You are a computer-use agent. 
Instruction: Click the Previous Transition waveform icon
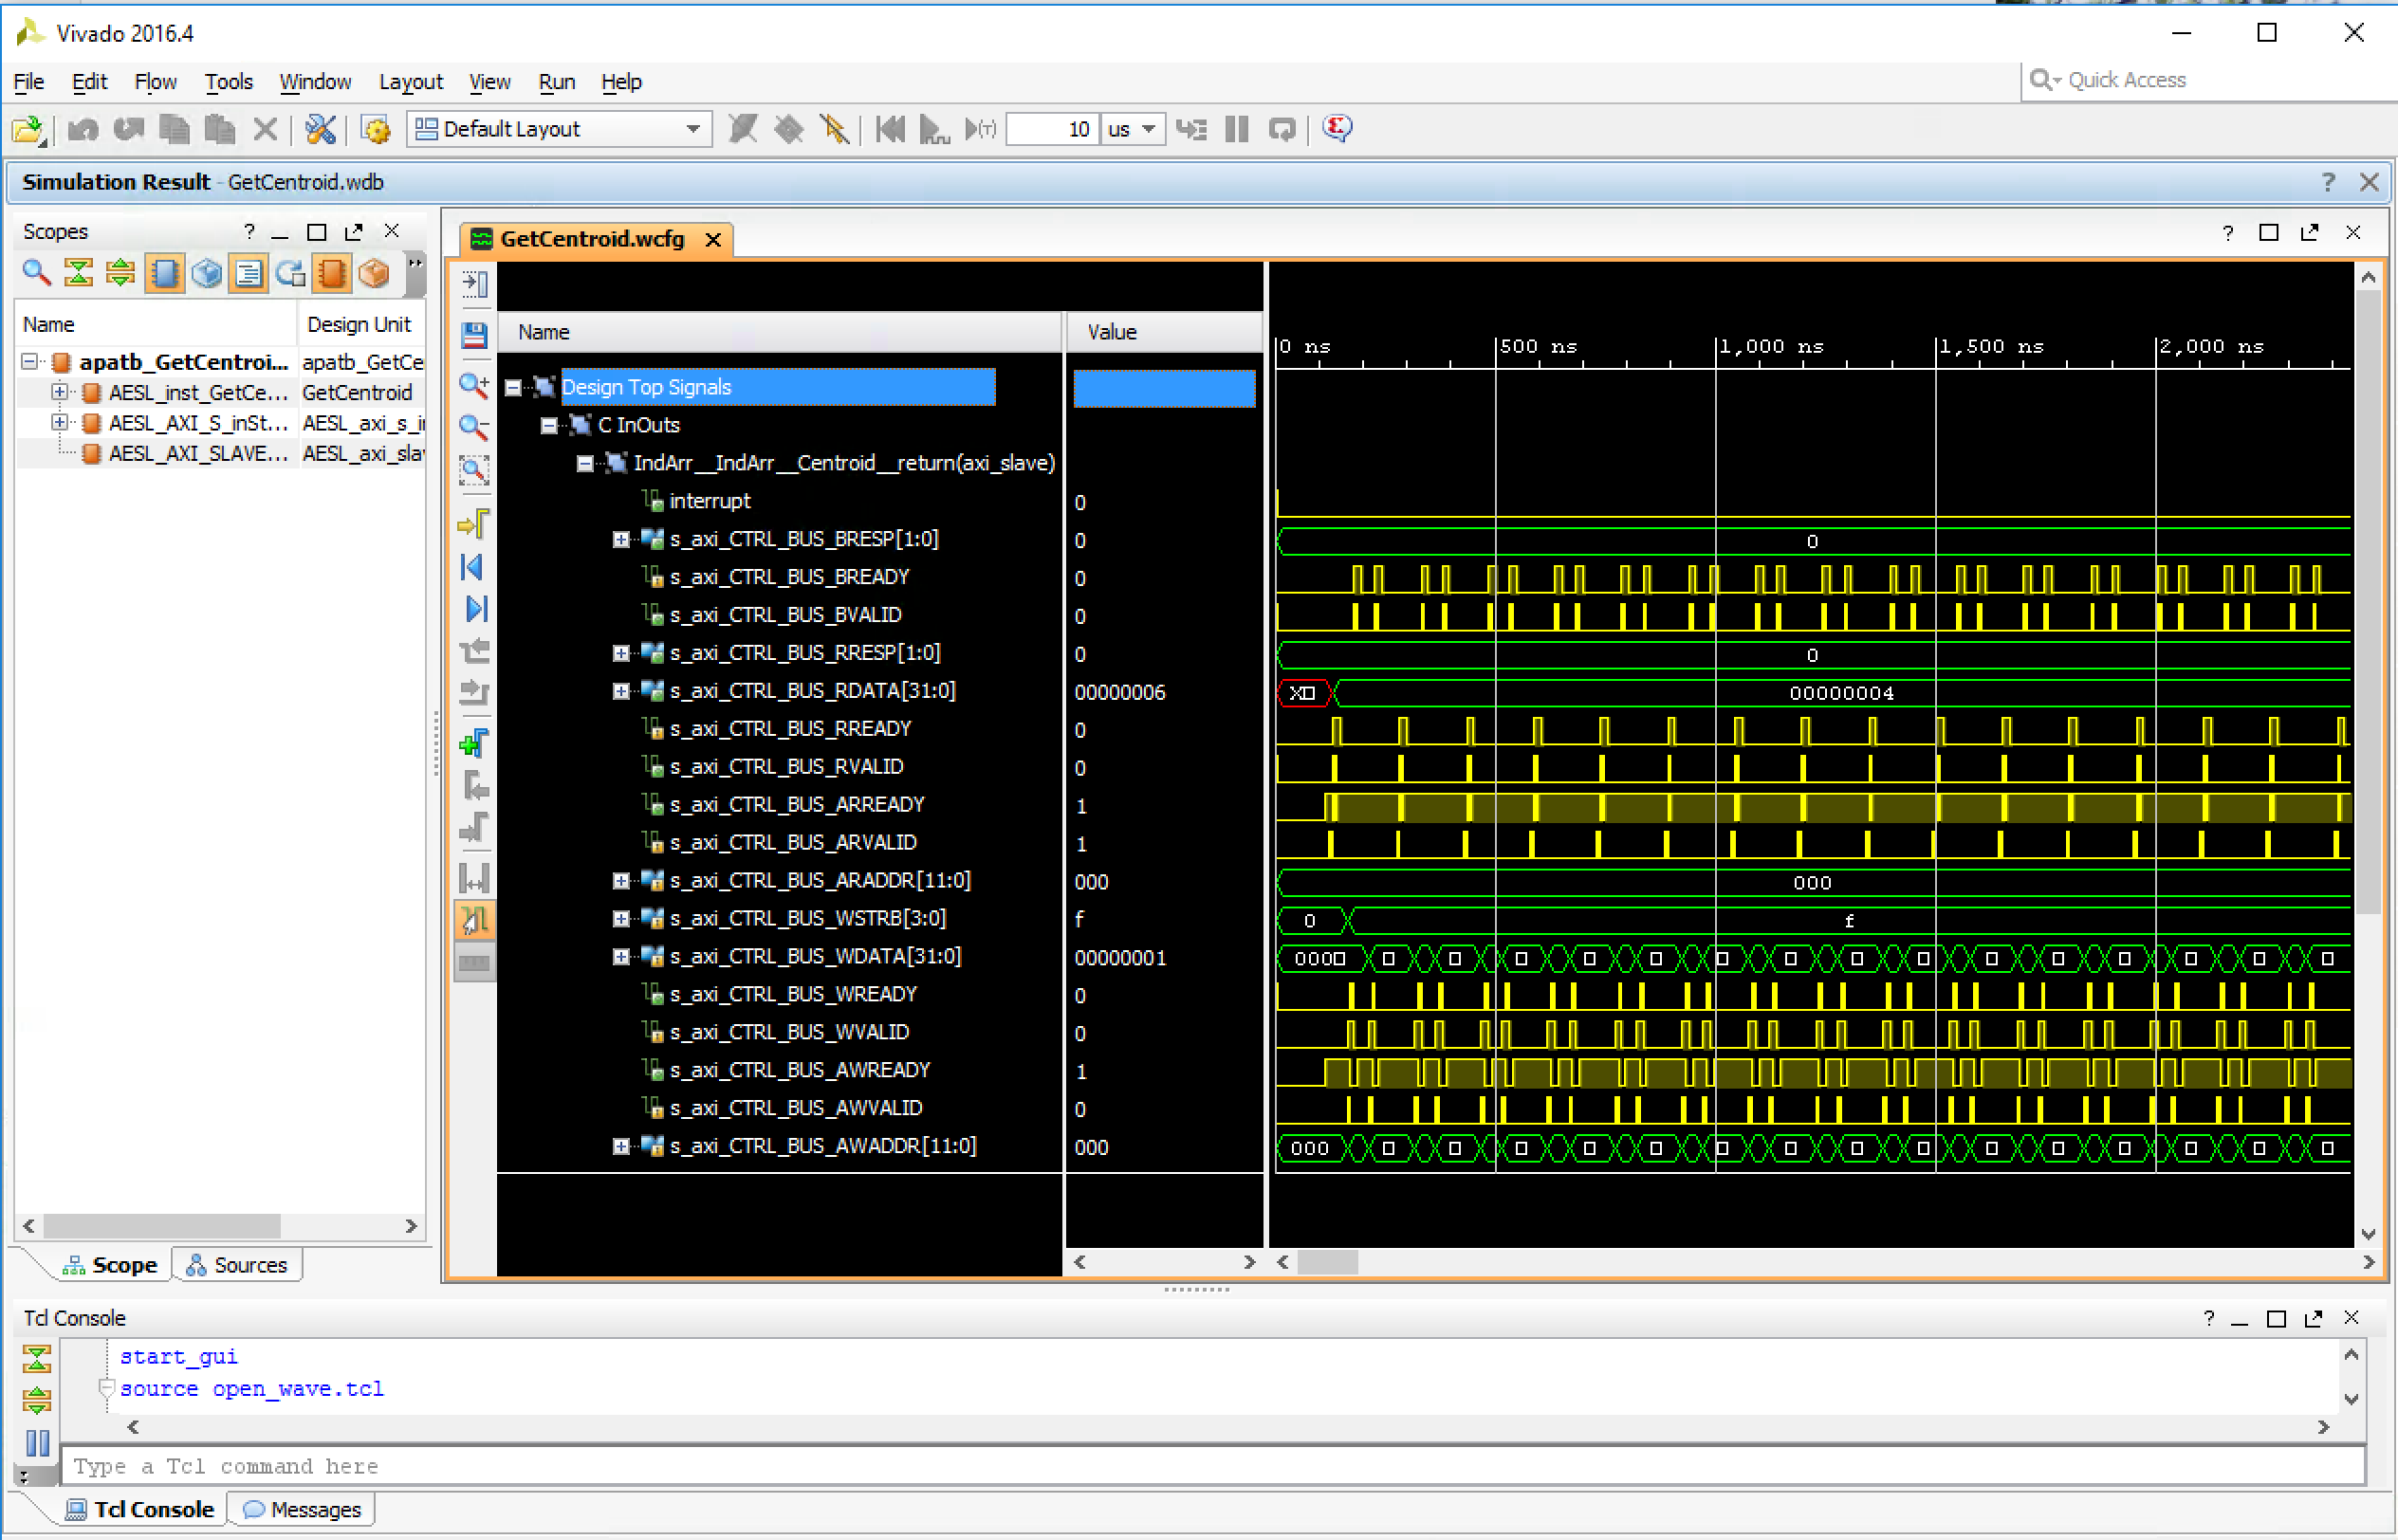(474, 651)
